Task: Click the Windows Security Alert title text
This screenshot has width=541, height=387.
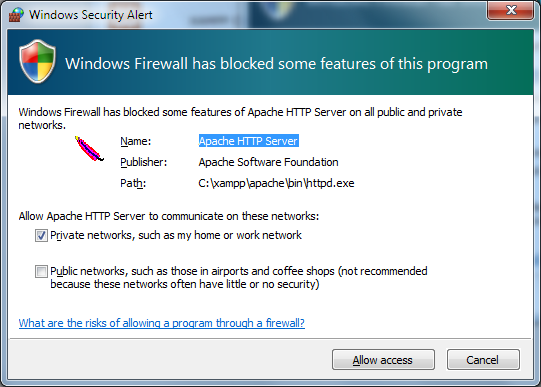Action: [x=91, y=15]
